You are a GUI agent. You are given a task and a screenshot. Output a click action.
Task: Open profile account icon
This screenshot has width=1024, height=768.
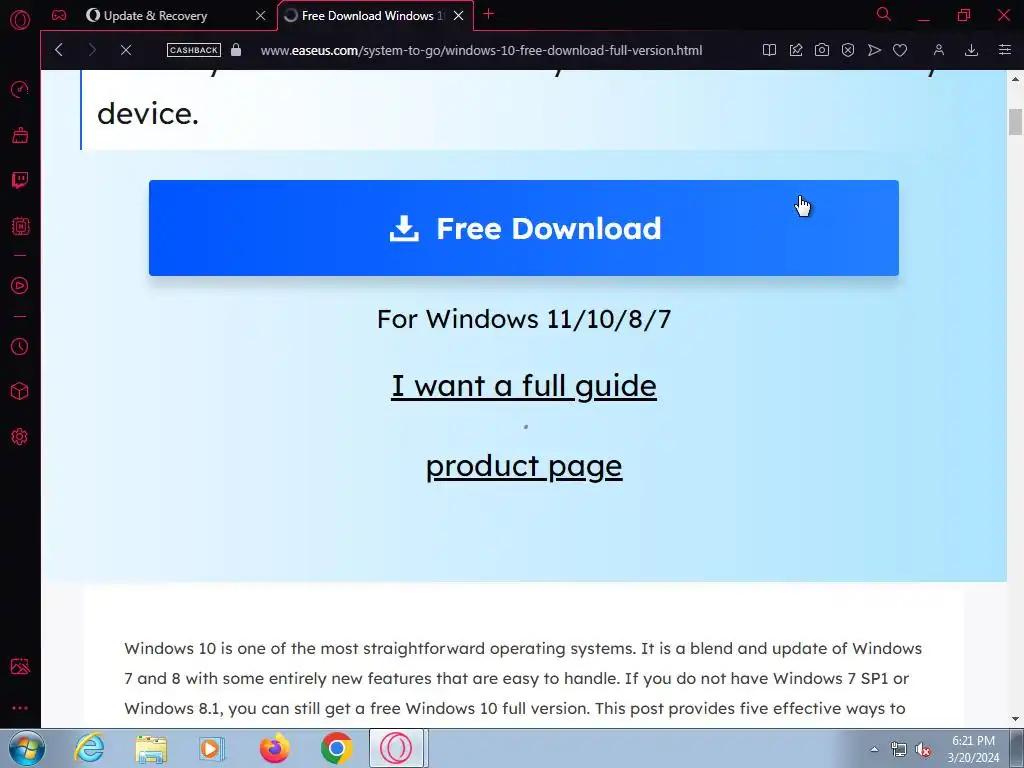pos(938,50)
